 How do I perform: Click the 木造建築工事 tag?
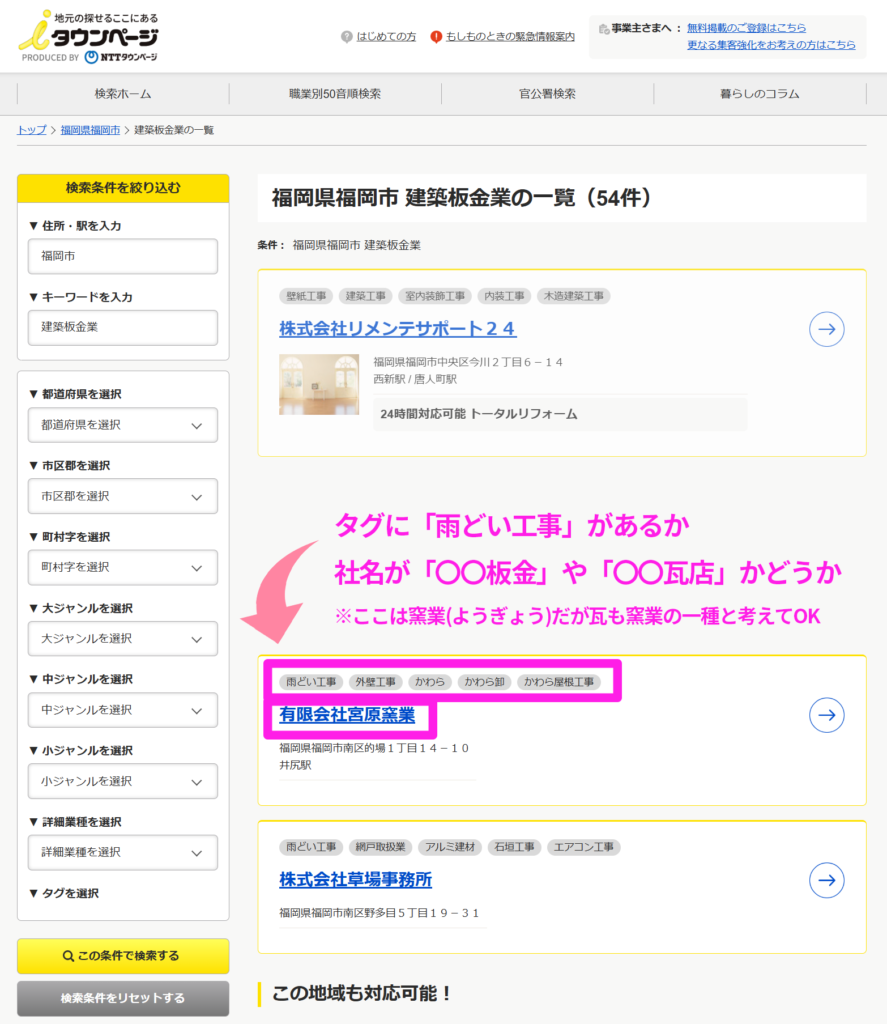573,296
